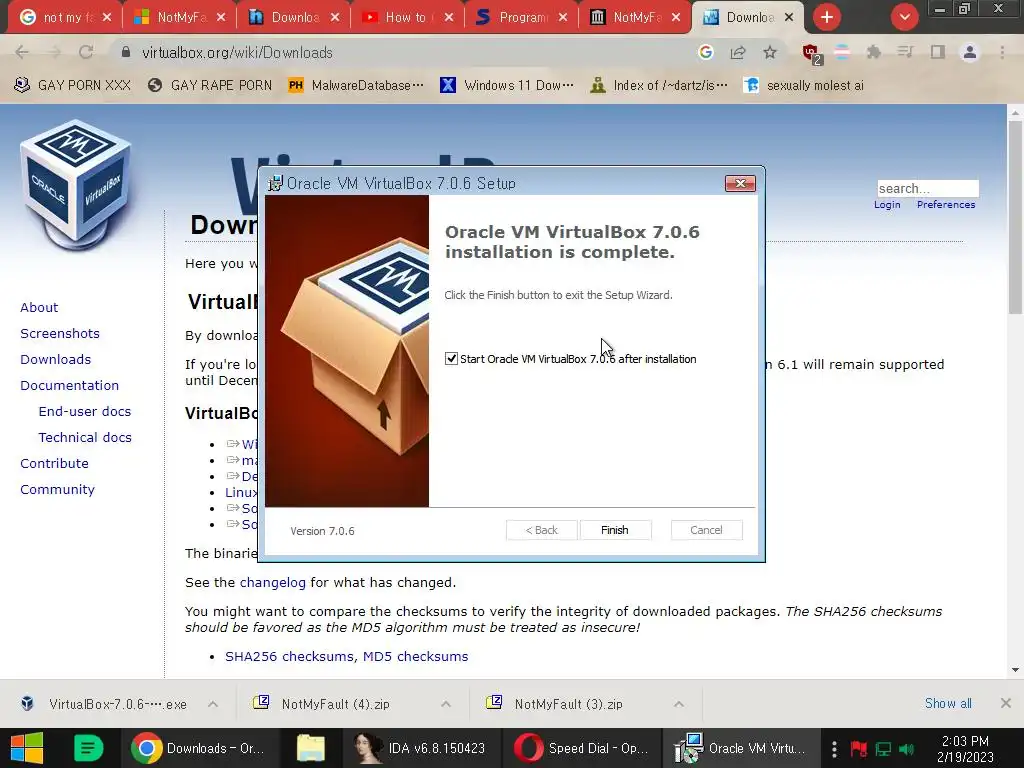Open the Downloads sidebar link

(56, 359)
